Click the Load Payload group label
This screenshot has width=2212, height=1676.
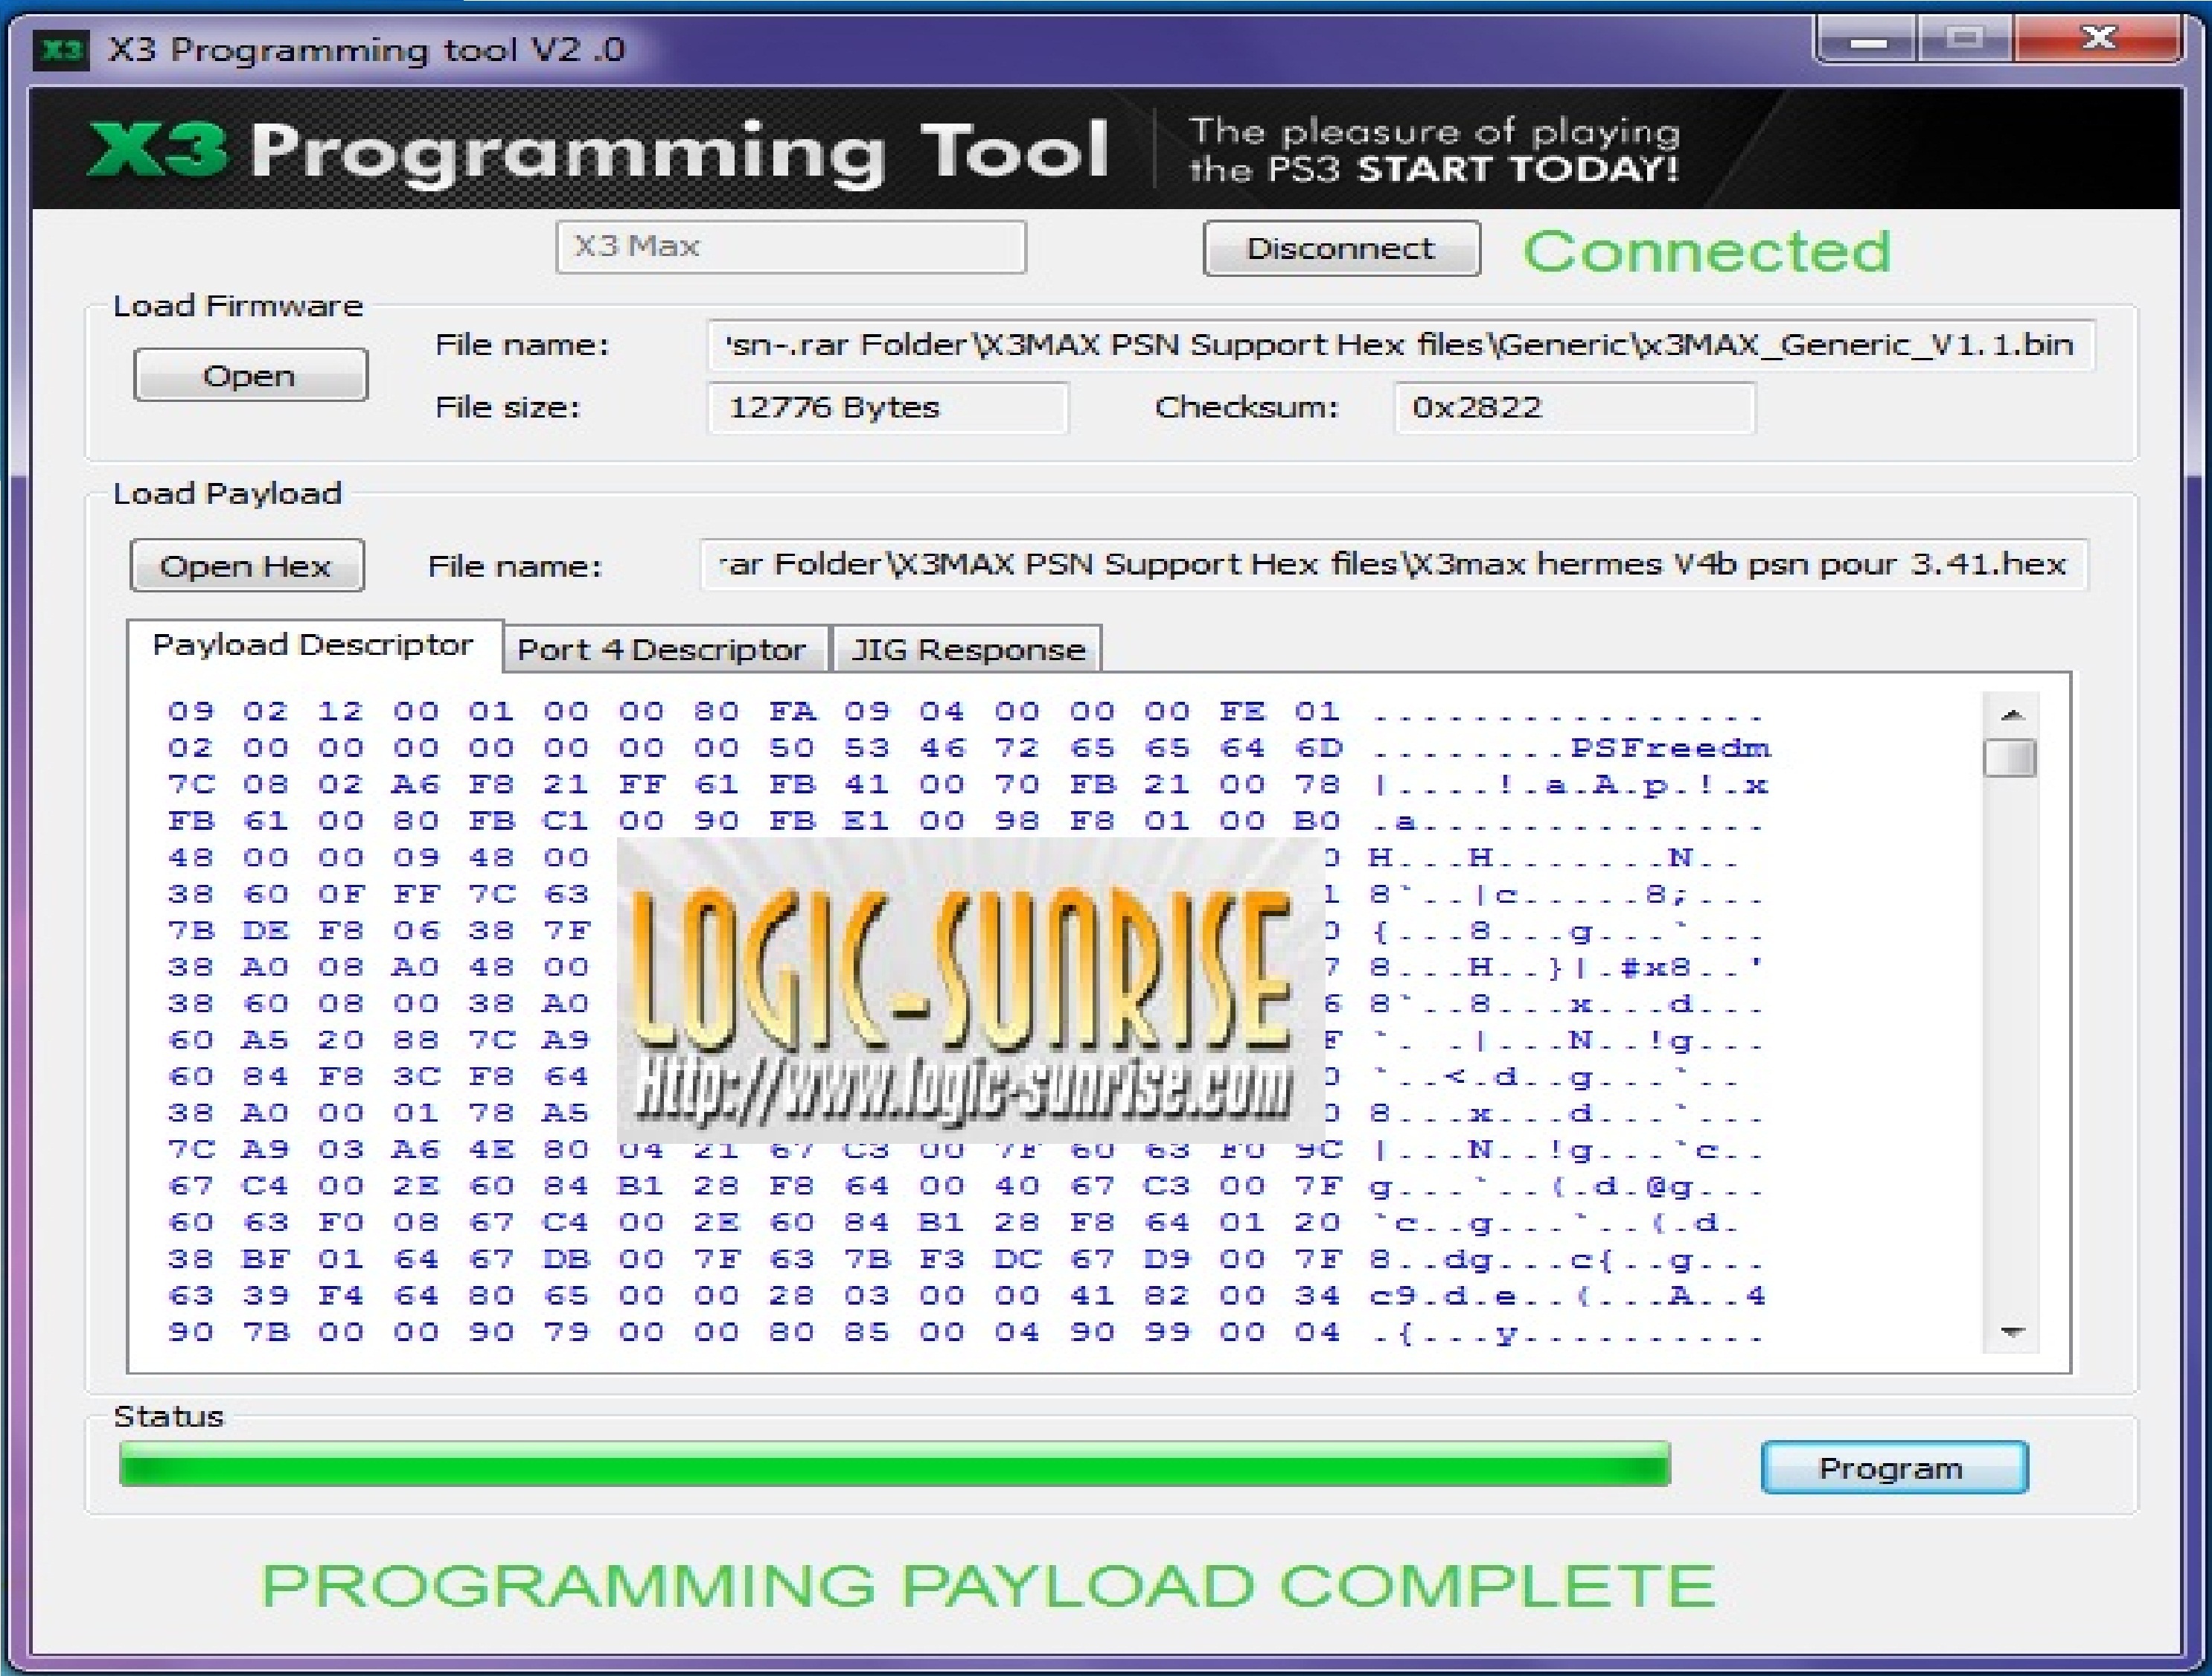click(227, 494)
